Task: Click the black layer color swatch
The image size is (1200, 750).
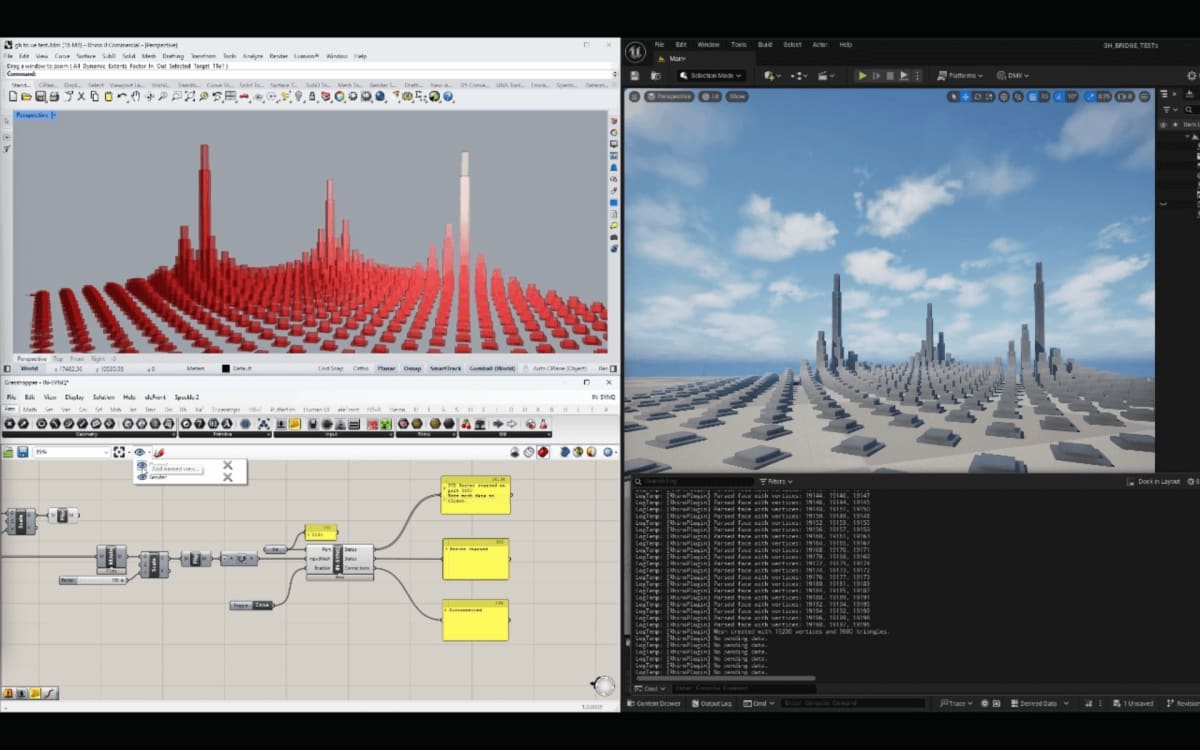Action: pos(226,368)
